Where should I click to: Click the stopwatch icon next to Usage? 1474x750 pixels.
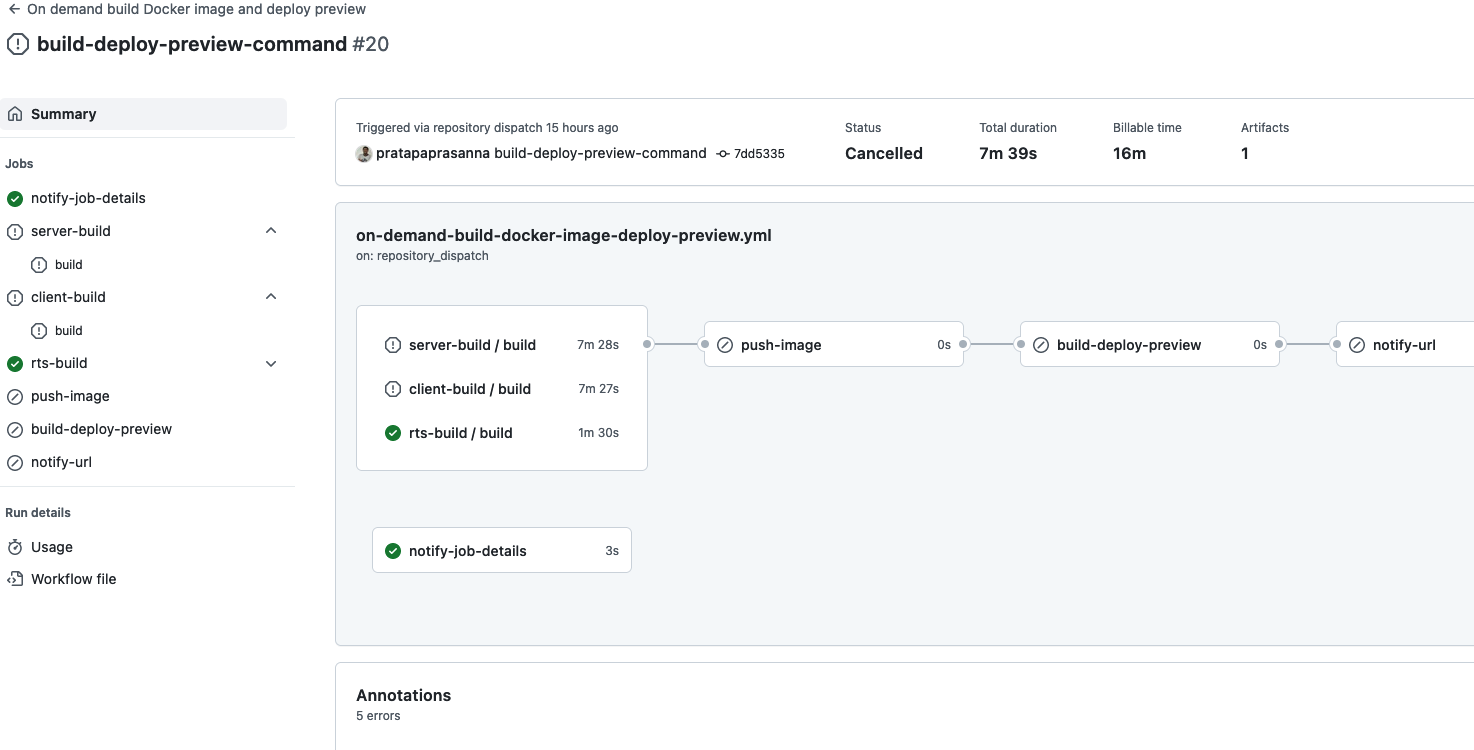click(x=15, y=547)
